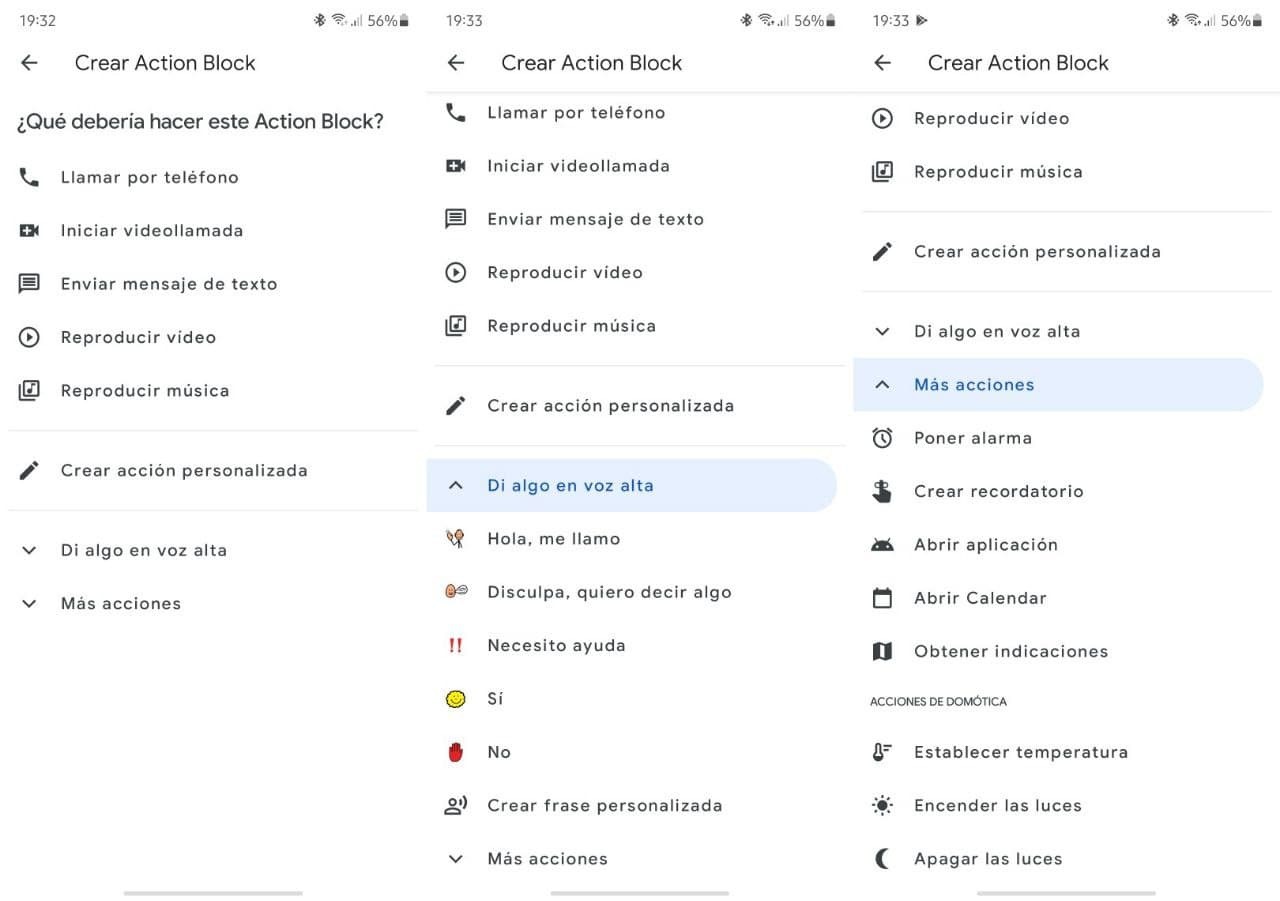1280x901 pixels.
Task: Tap the map icon for Obtener indicaciones
Action: [882, 652]
